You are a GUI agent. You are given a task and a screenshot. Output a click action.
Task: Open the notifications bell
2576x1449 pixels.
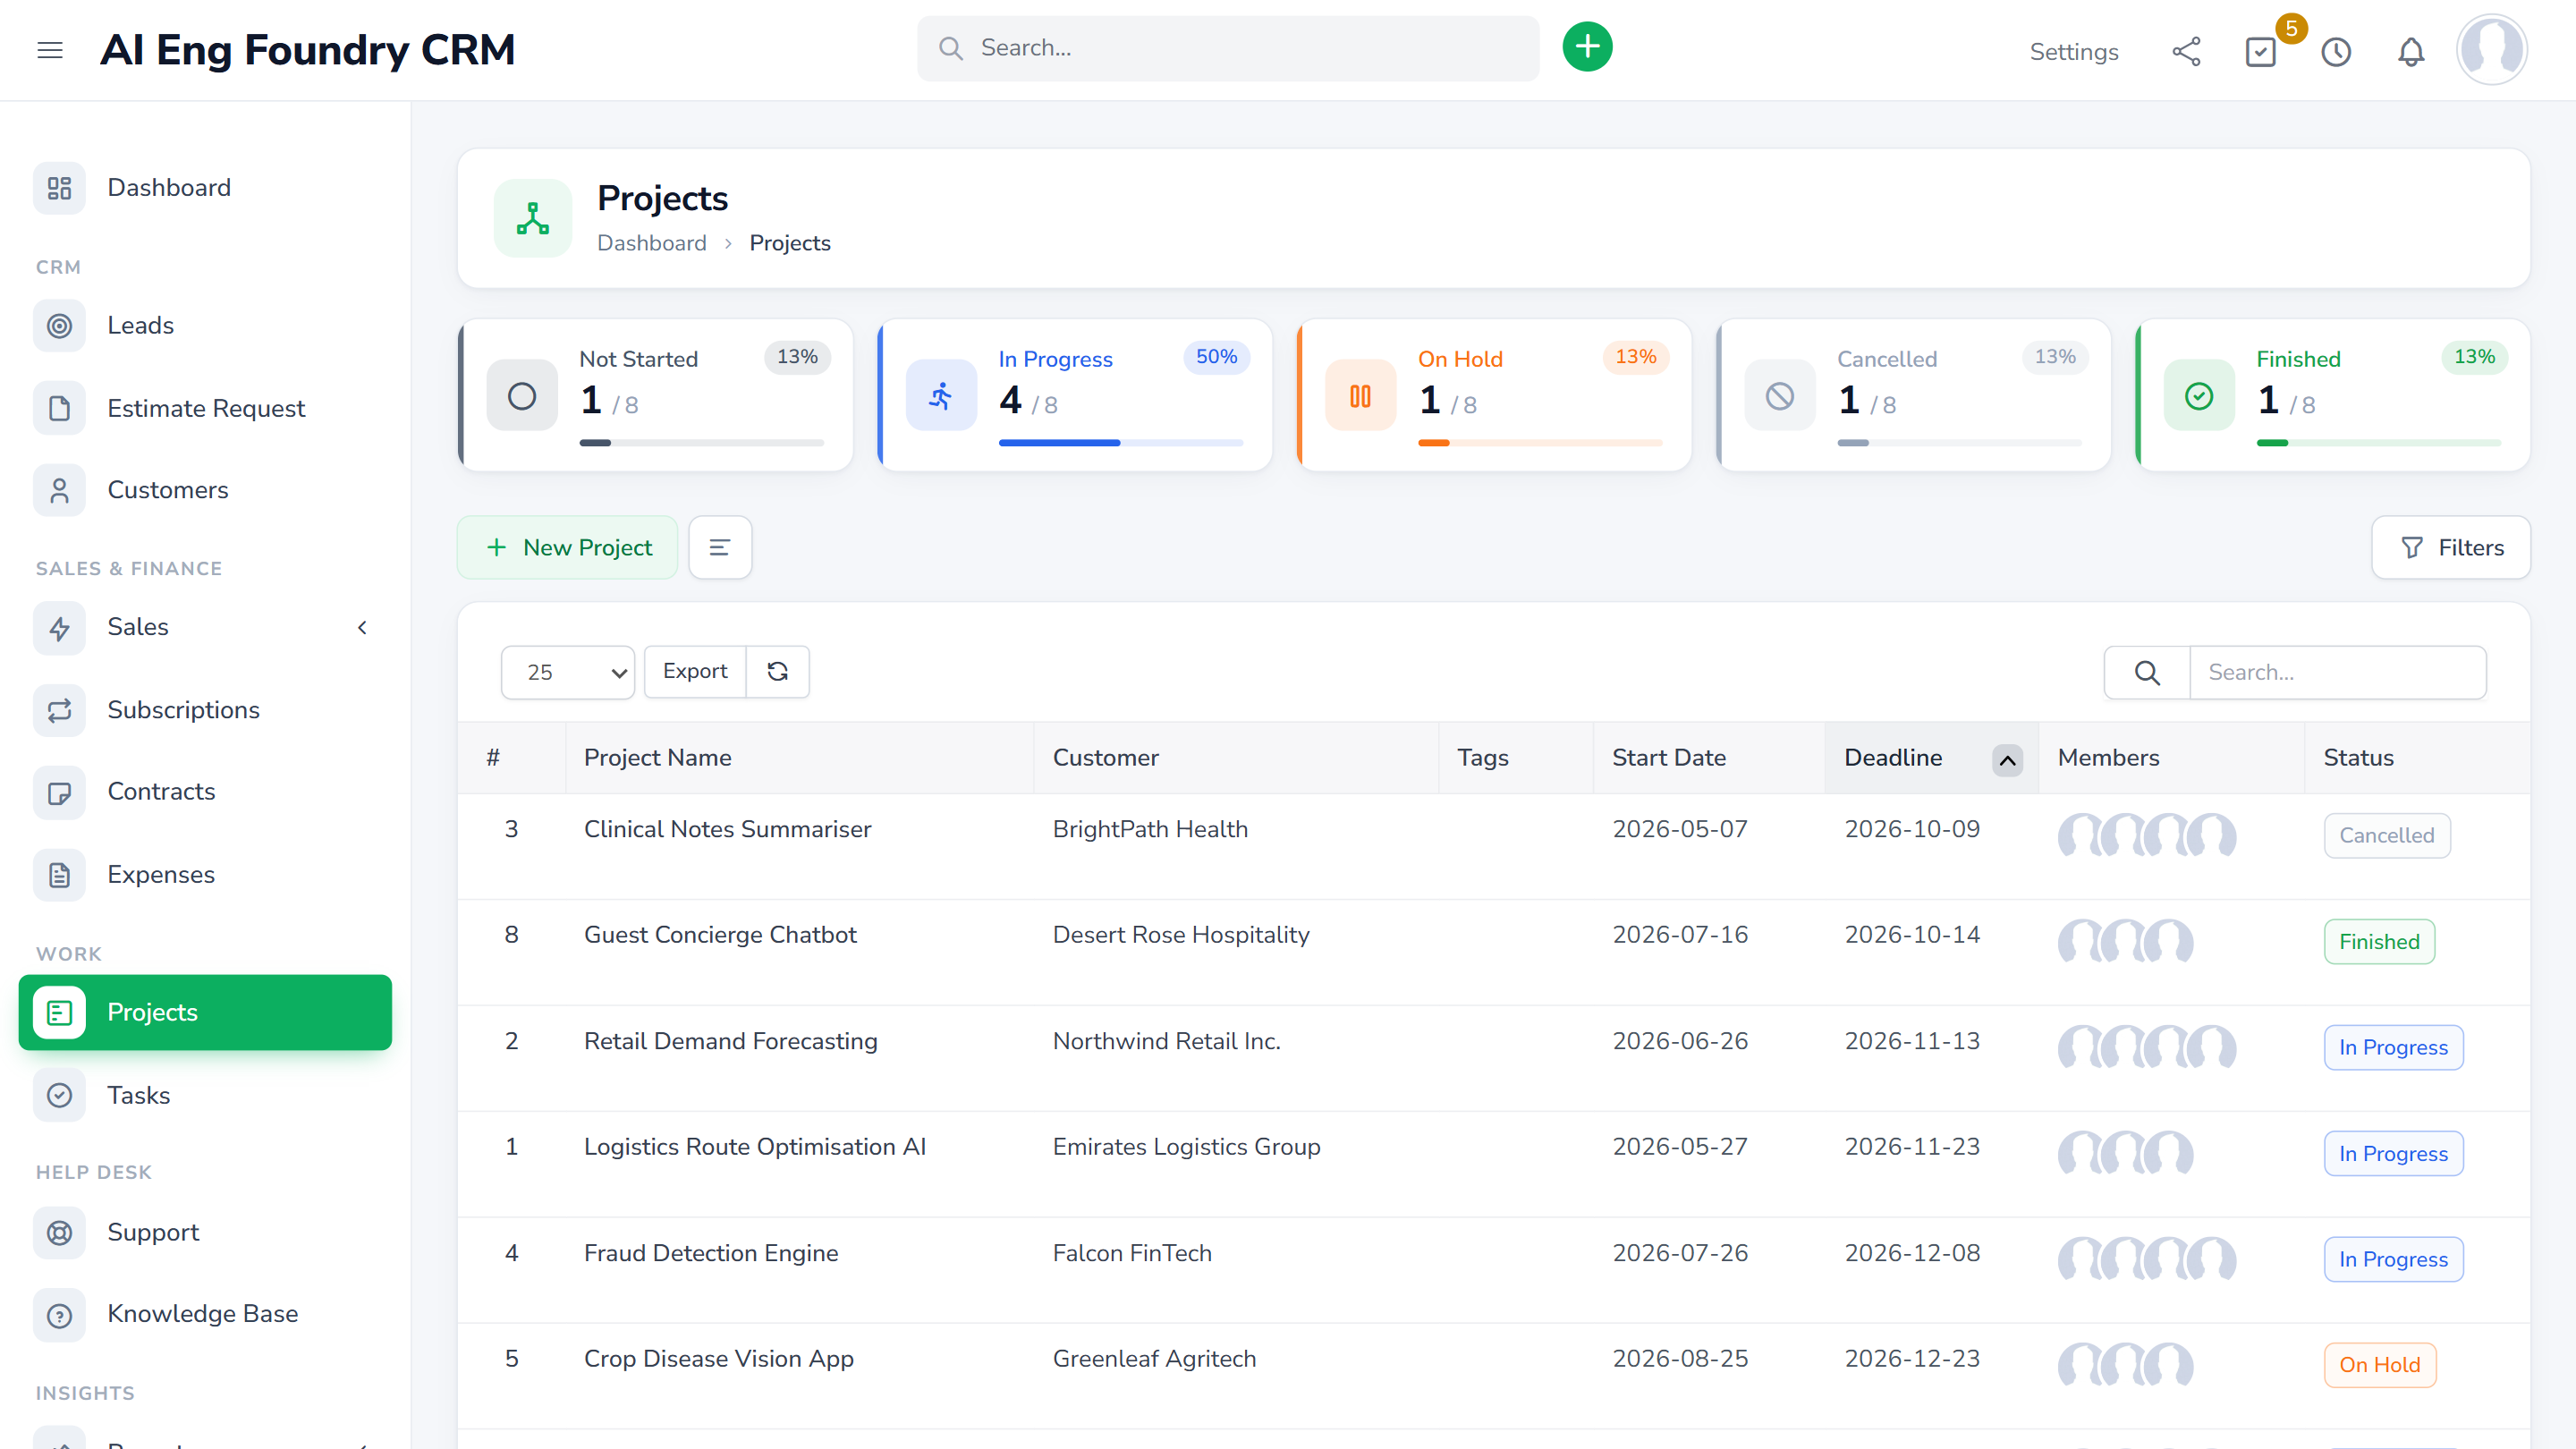[2411, 51]
